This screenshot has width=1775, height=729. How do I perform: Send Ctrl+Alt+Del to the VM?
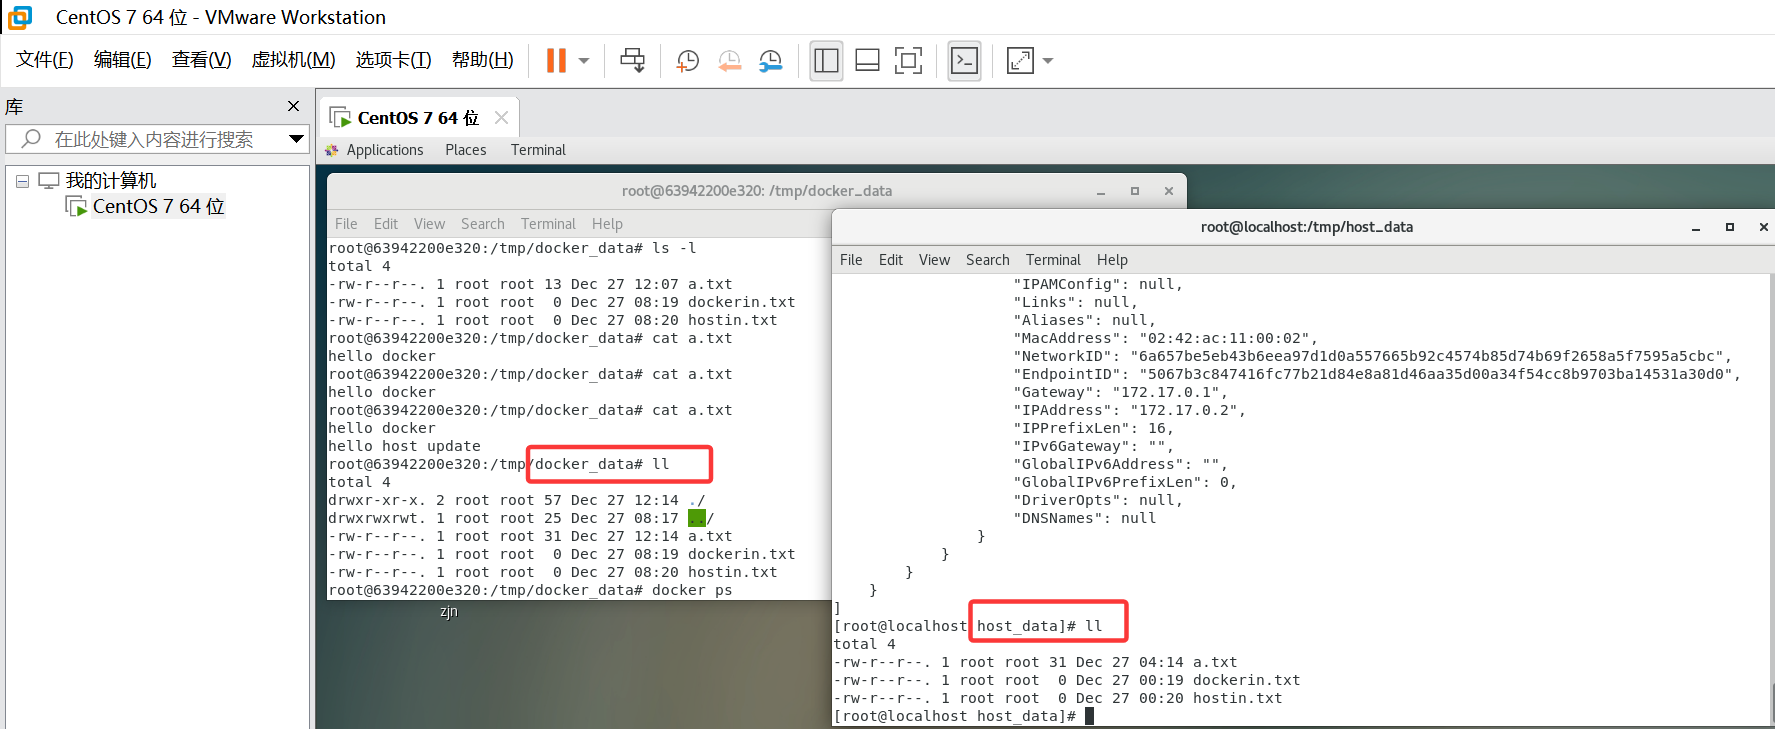(632, 61)
